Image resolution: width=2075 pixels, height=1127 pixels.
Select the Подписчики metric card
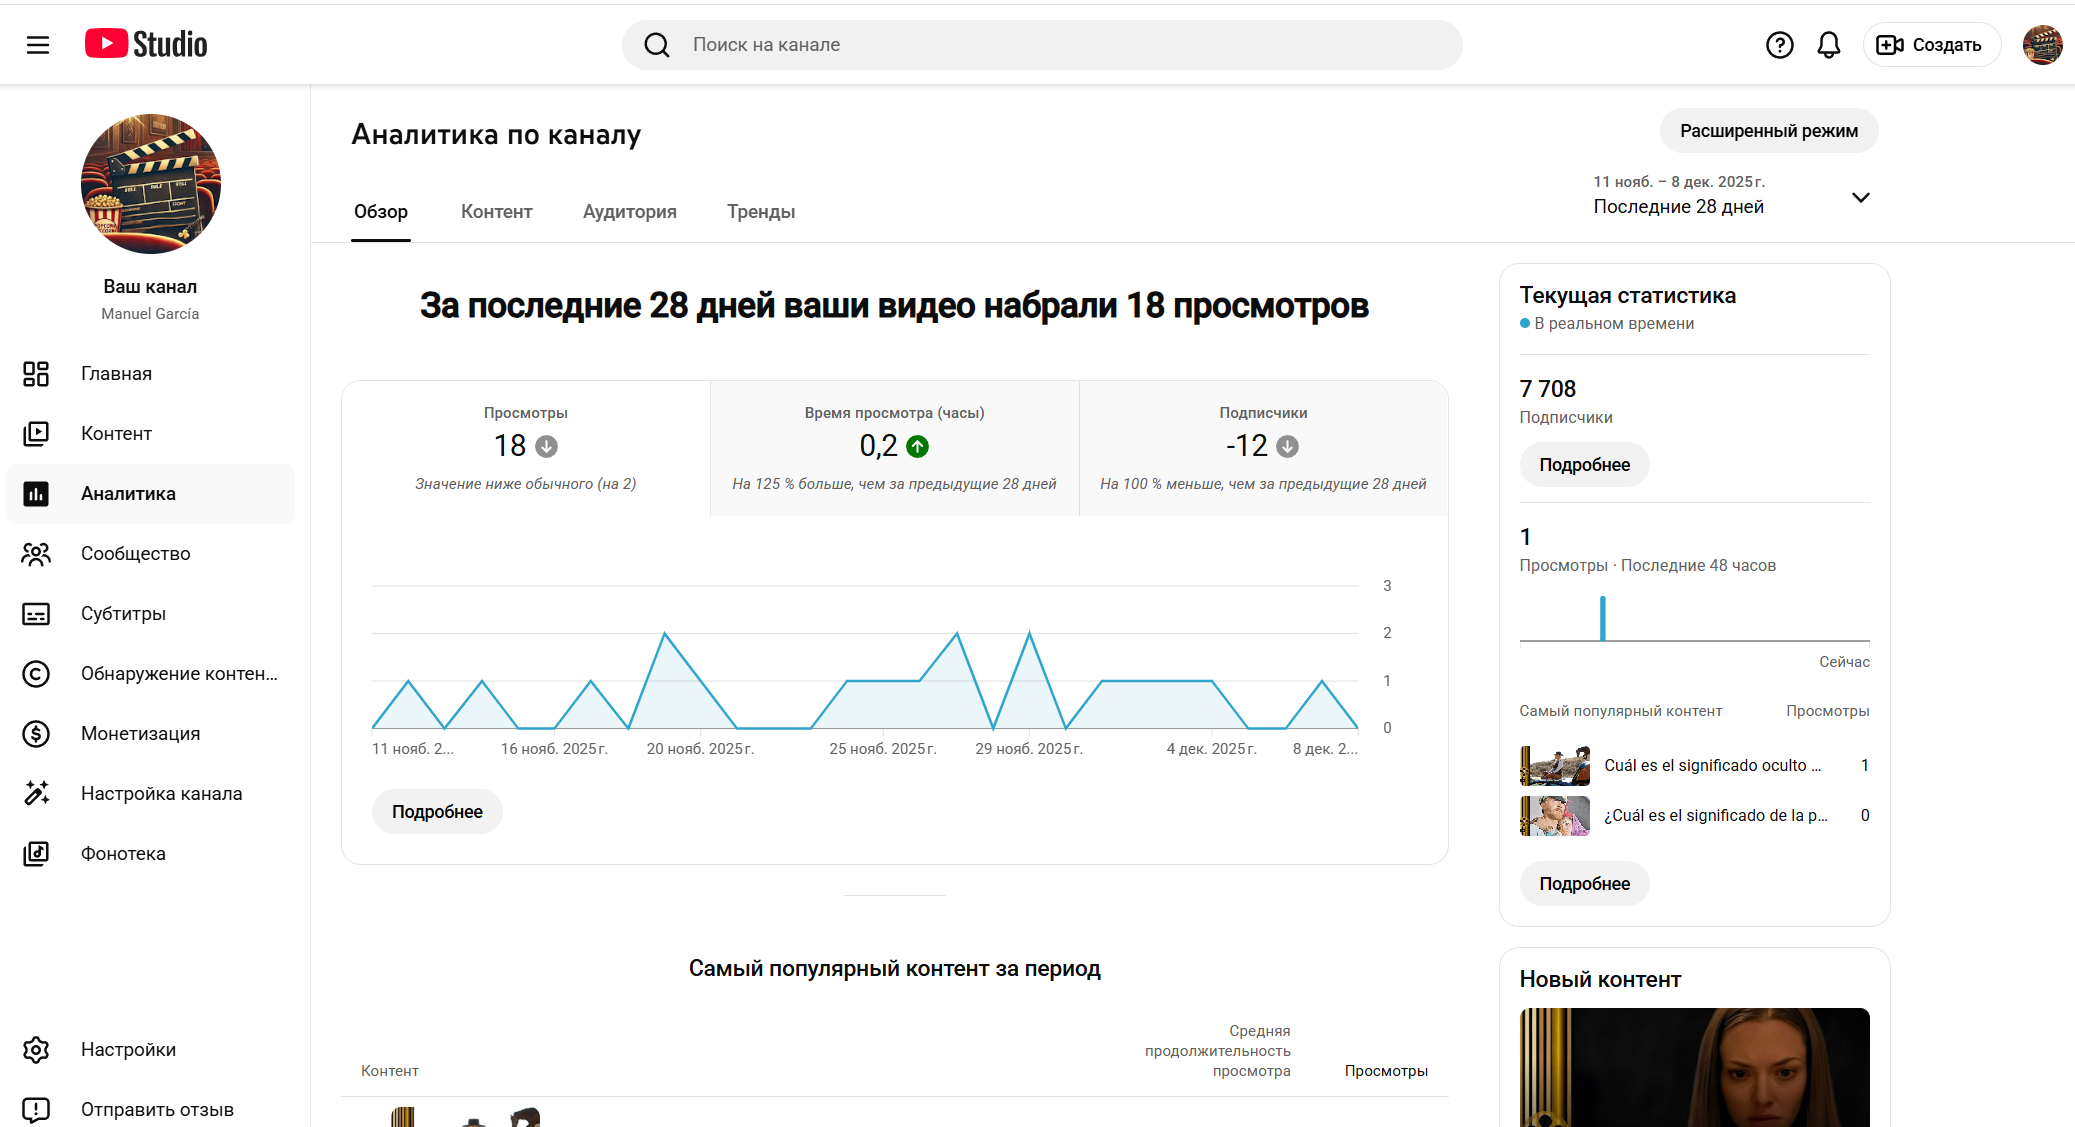point(1262,448)
